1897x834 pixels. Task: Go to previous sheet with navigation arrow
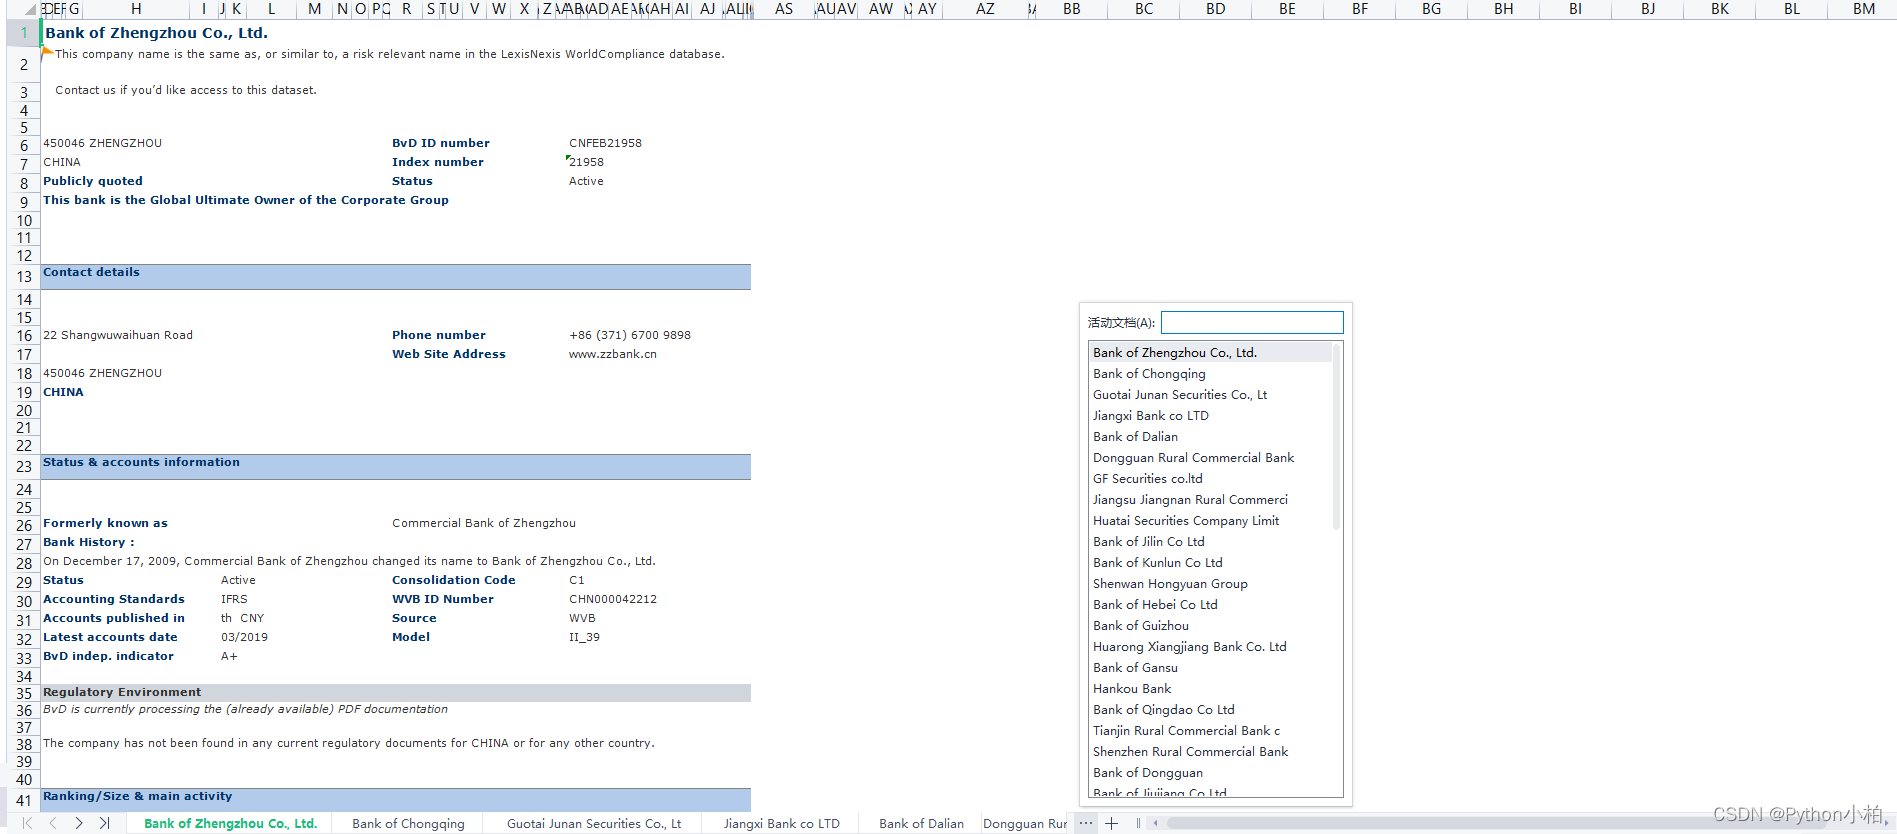(52, 823)
